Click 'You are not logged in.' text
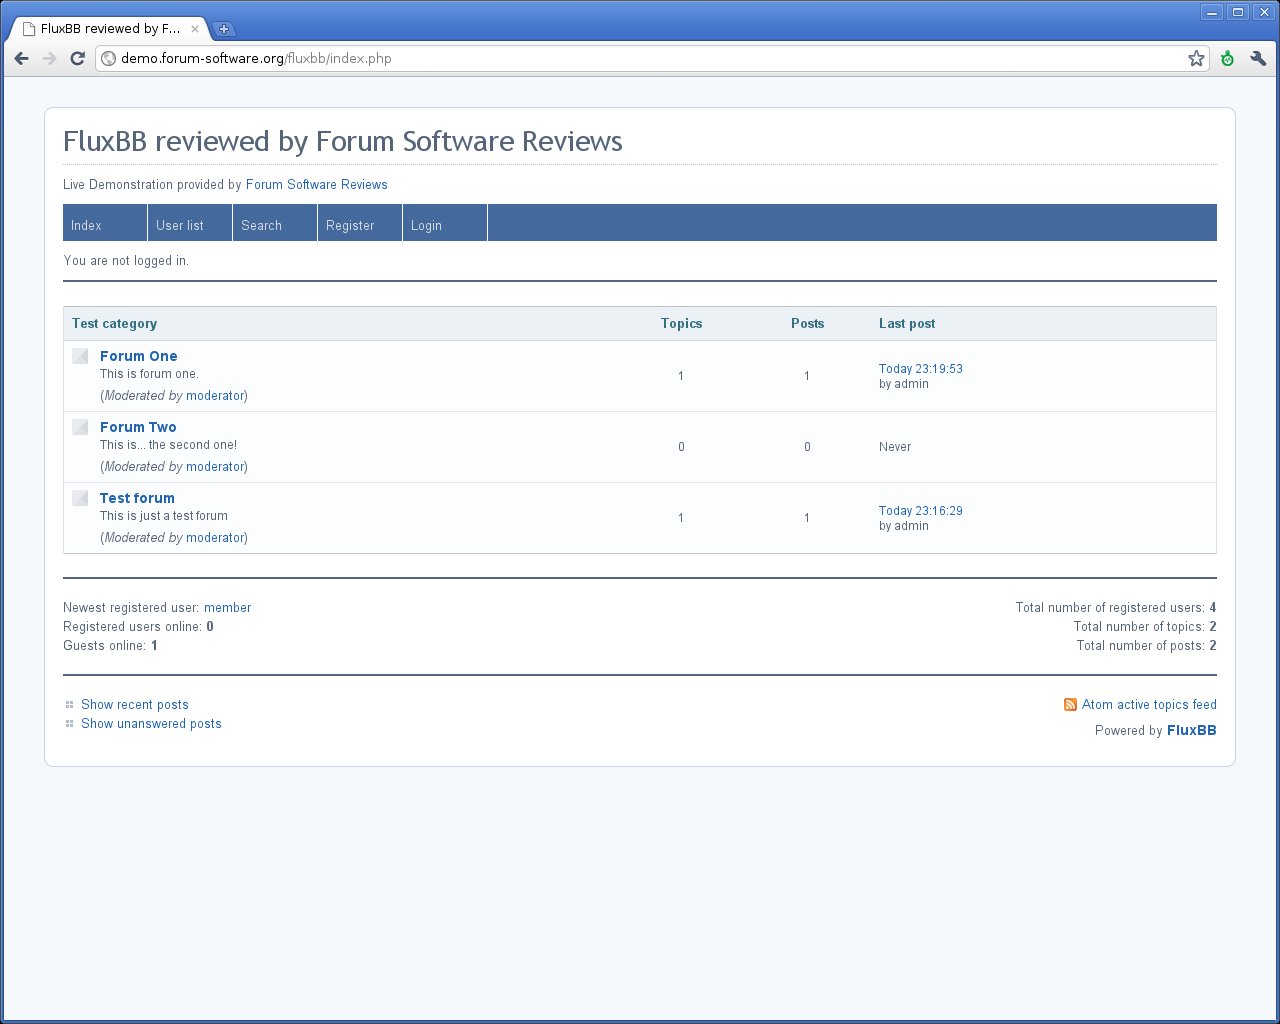This screenshot has width=1280, height=1024. (x=126, y=261)
